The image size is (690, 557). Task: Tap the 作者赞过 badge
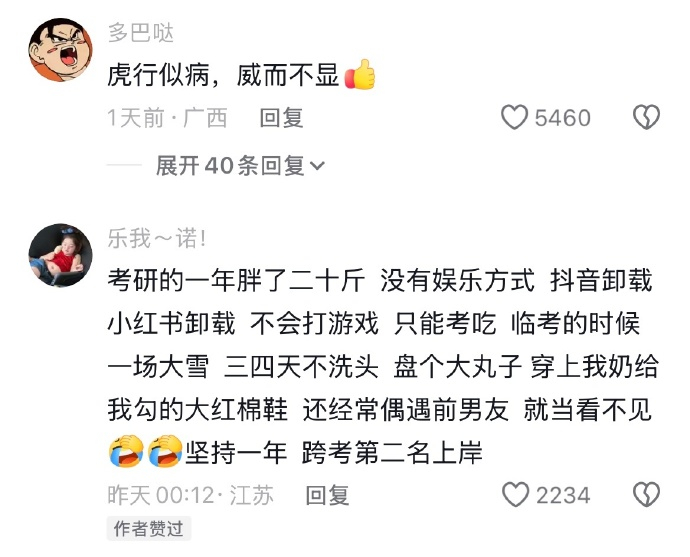coord(148,528)
